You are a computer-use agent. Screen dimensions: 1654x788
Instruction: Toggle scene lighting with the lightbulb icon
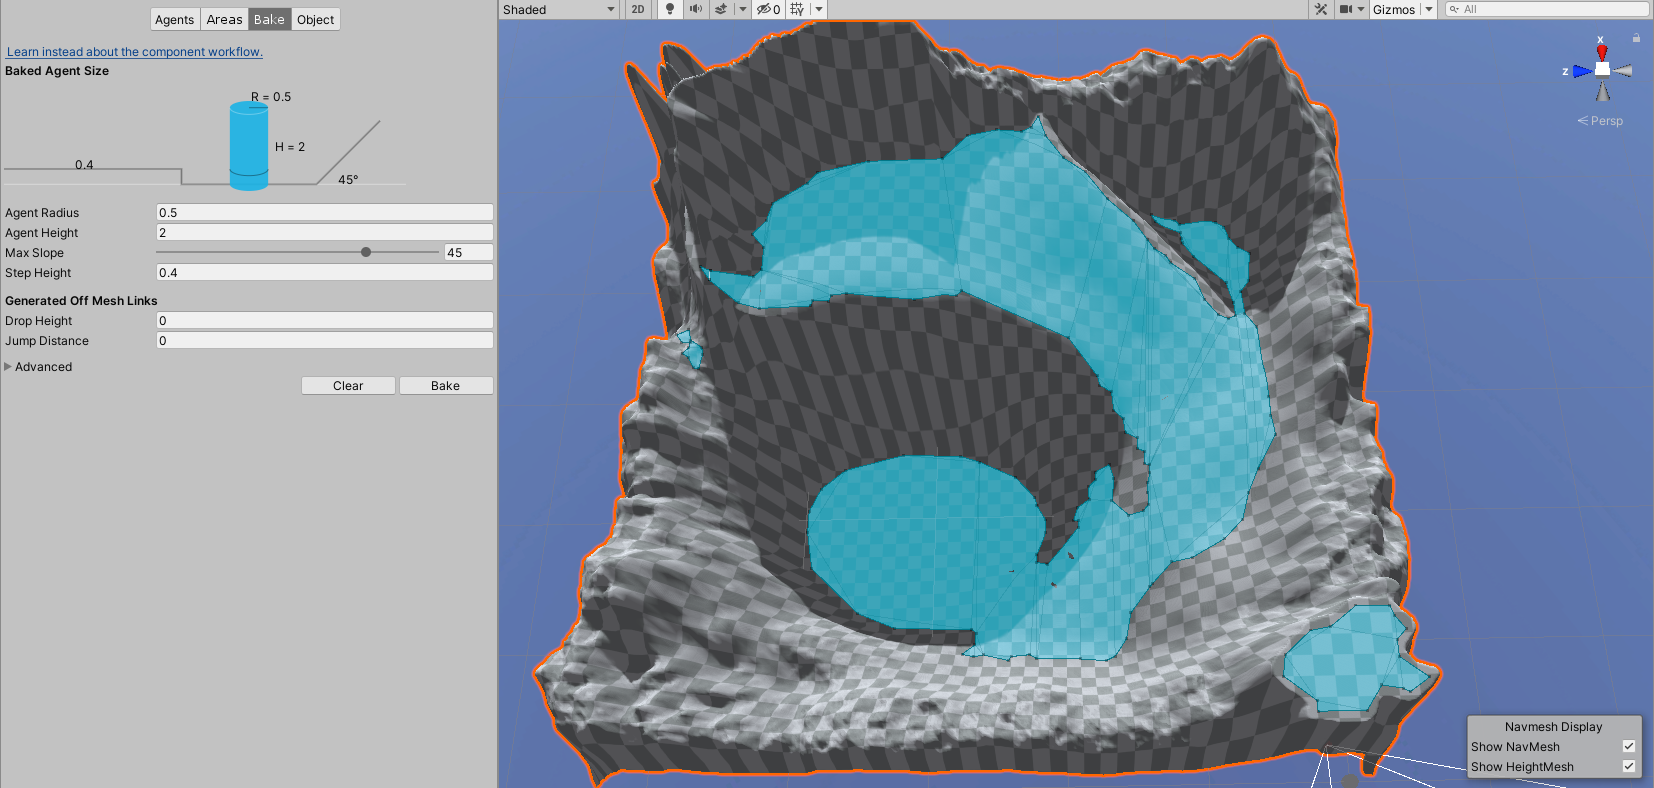click(x=670, y=9)
